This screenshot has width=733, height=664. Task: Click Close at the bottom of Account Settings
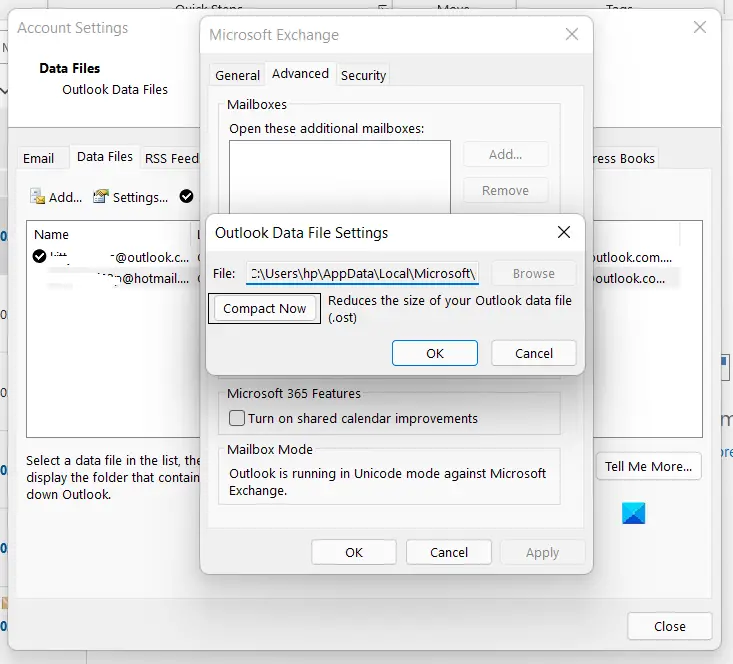tap(669, 626)
